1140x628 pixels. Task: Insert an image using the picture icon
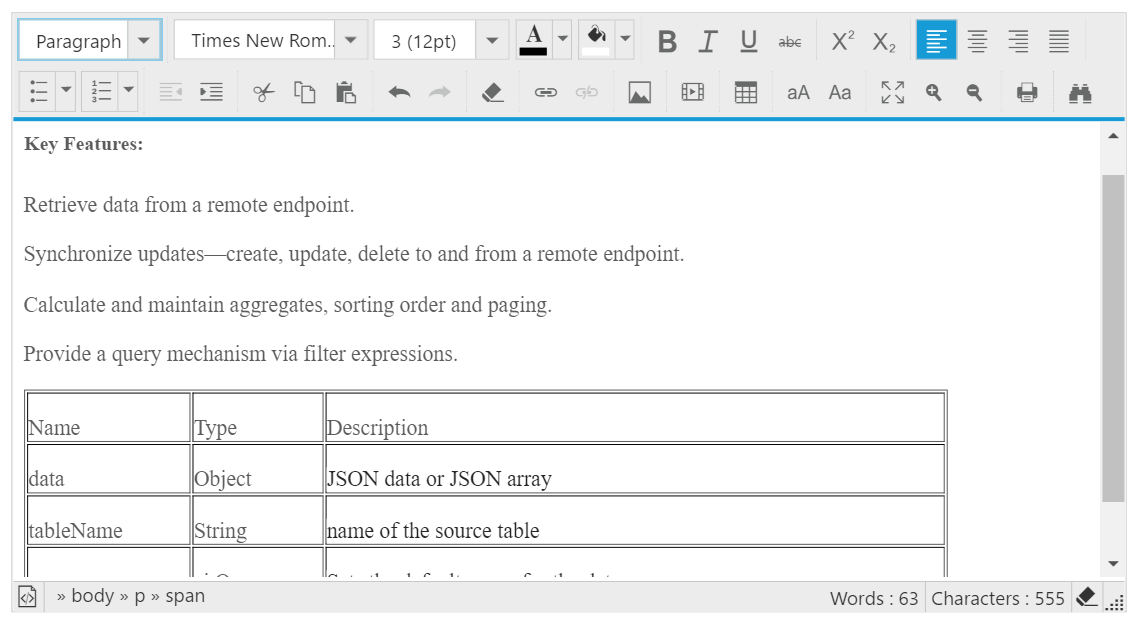coord(640,93)
